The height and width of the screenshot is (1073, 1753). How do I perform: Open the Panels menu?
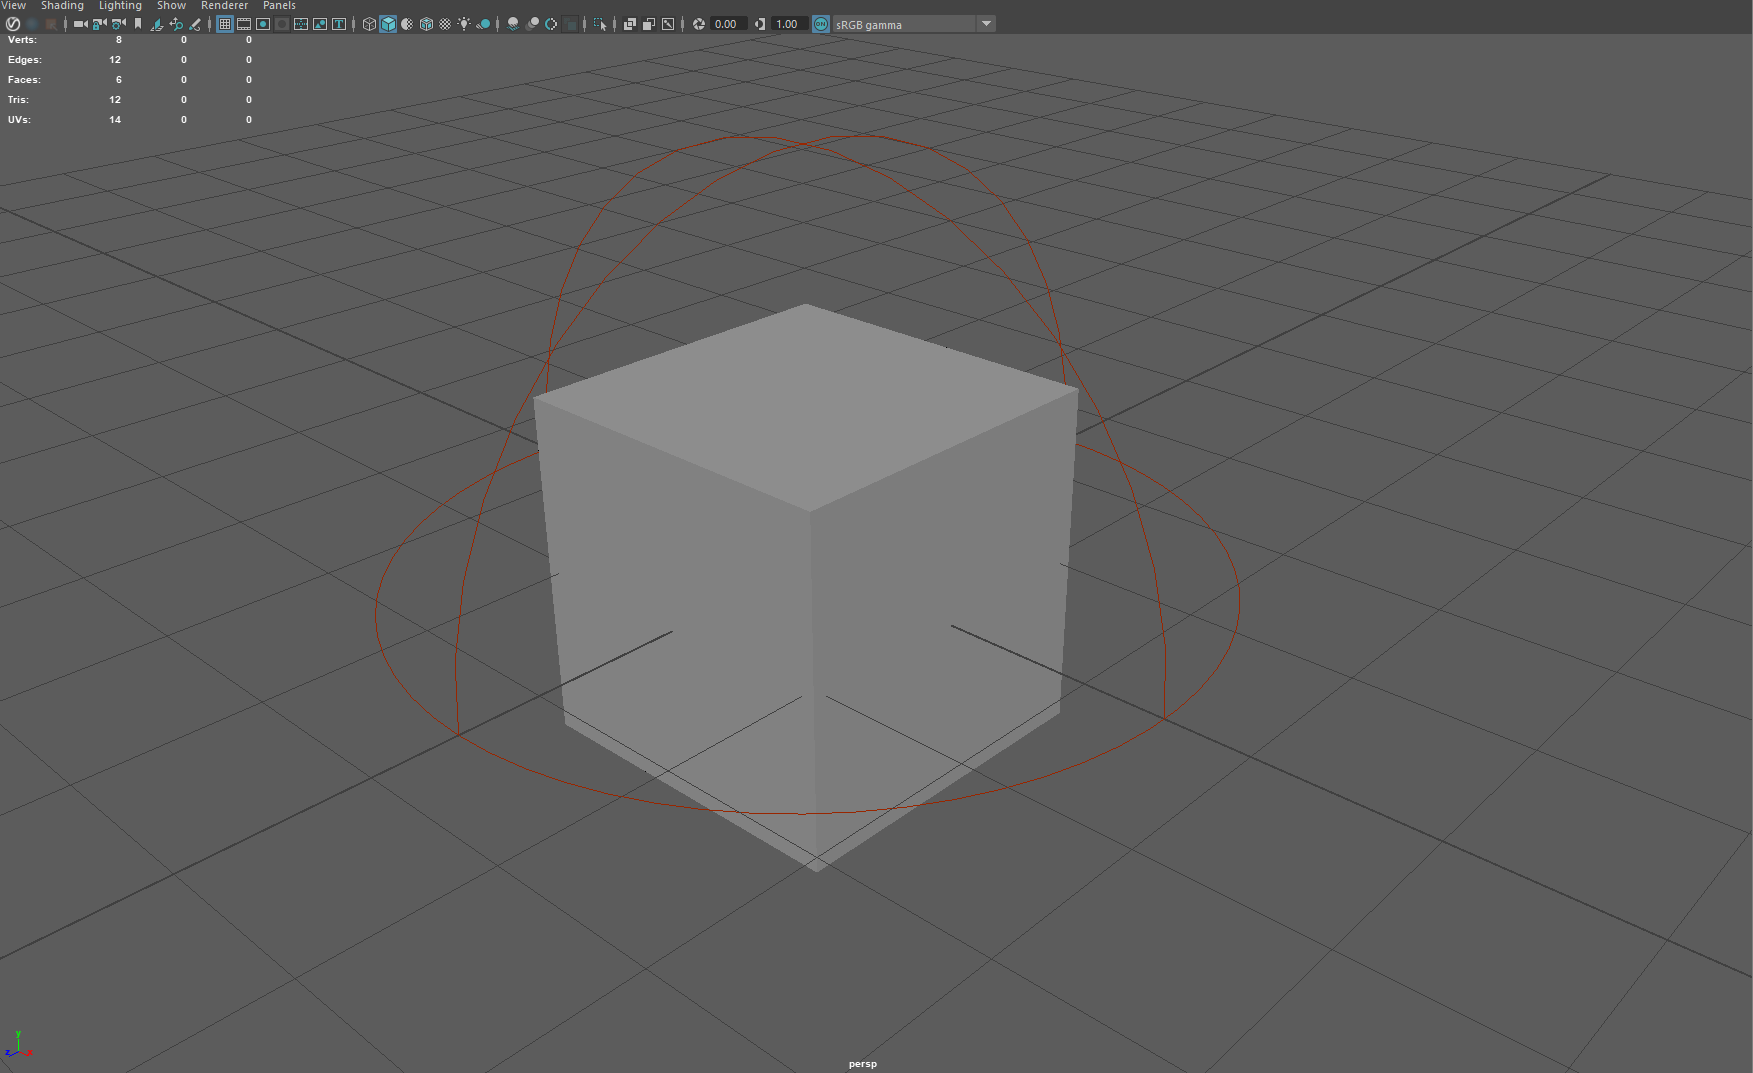[x=279, y=6]
